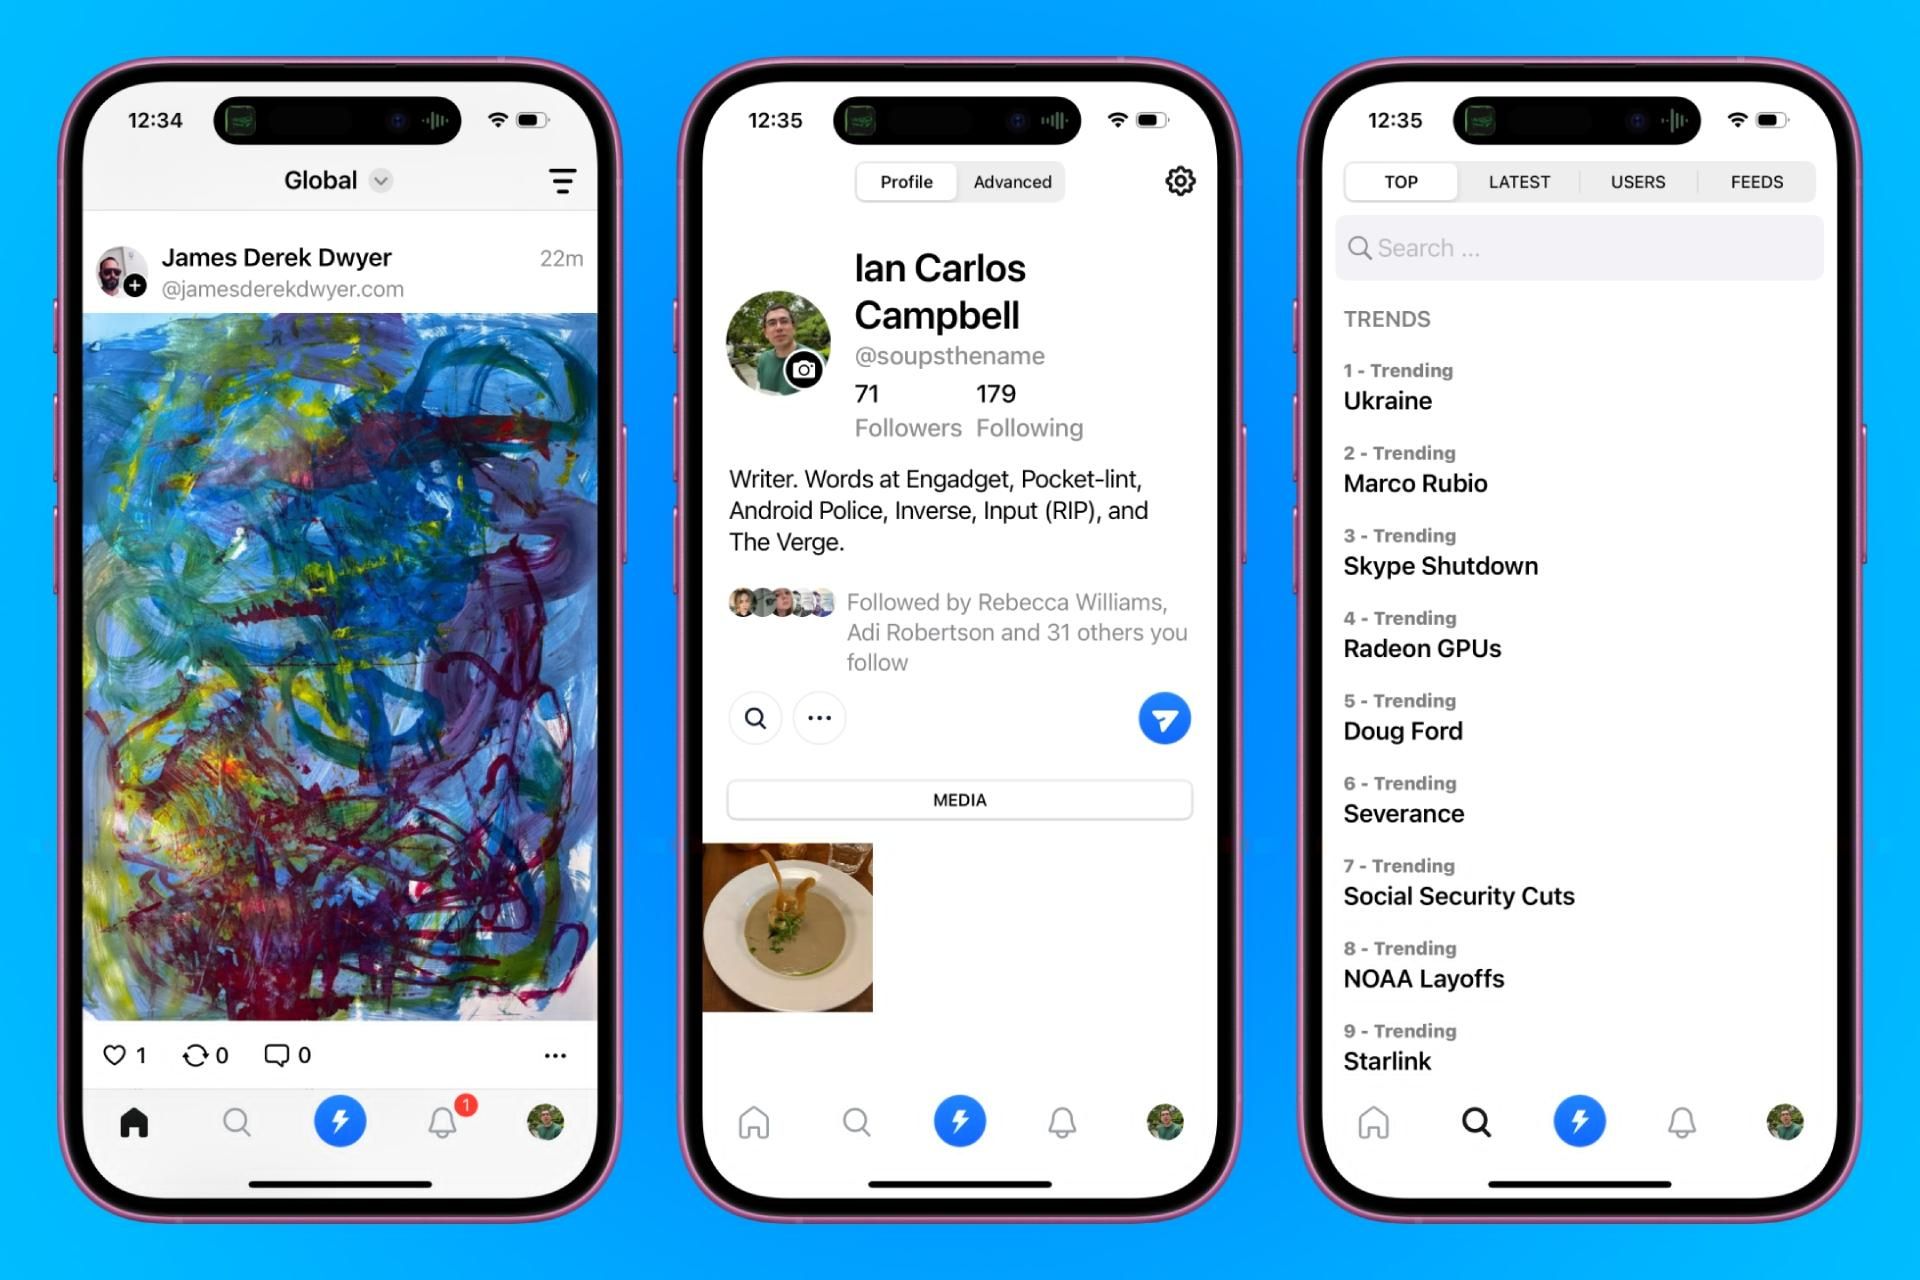Switch to the Advanced tab
The width and height of the screenshot is (1920, 1280).
point(1011,181)
